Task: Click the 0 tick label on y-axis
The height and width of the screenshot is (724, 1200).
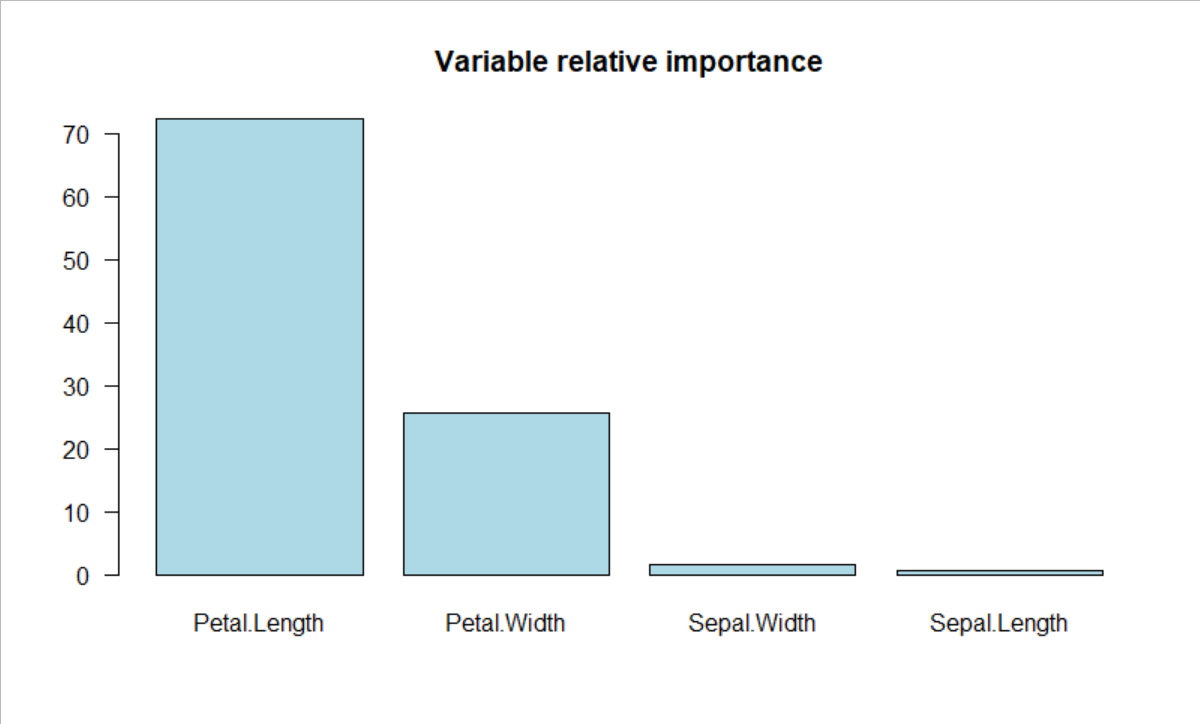Action: pos(85,576)
